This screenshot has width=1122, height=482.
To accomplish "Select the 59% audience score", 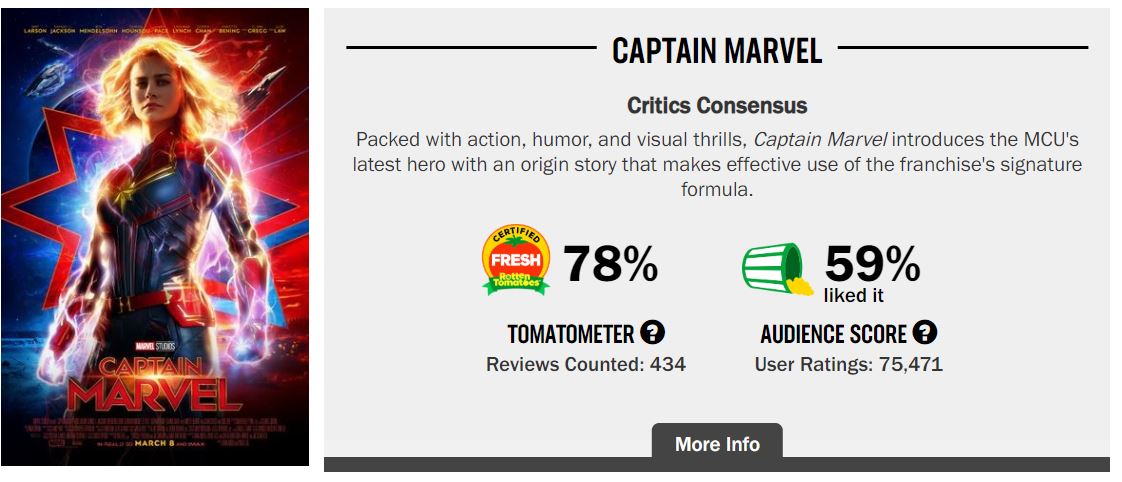I will click(872, 262).
